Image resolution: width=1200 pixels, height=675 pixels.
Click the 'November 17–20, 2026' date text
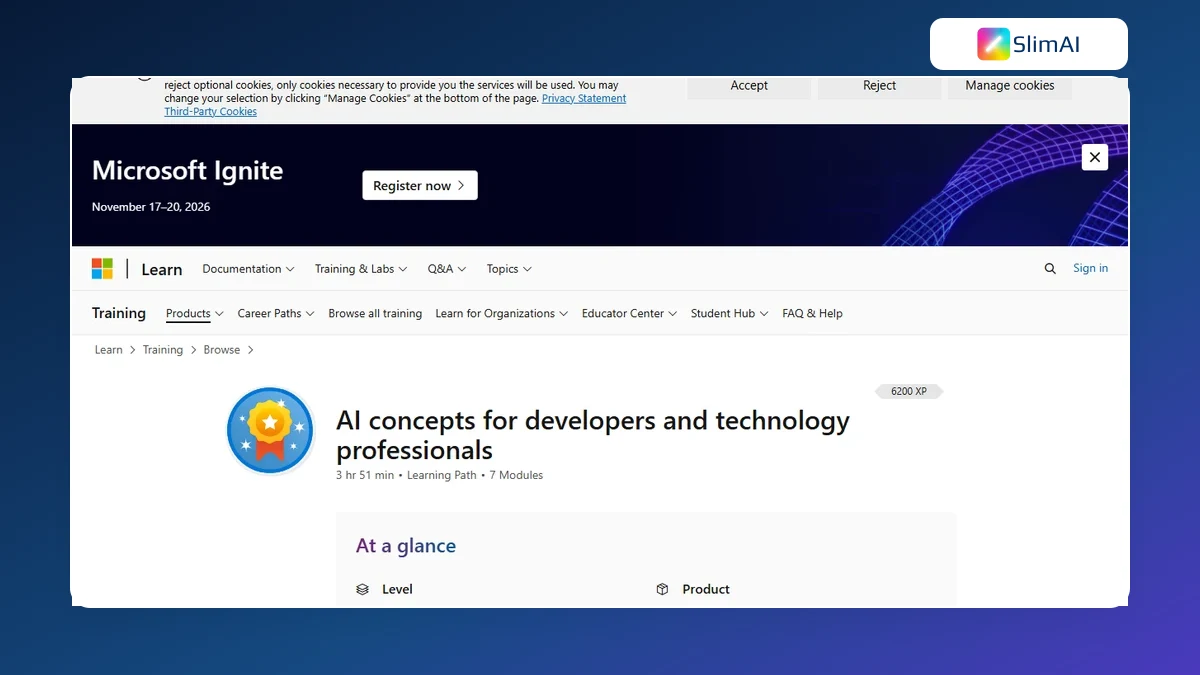151,207
